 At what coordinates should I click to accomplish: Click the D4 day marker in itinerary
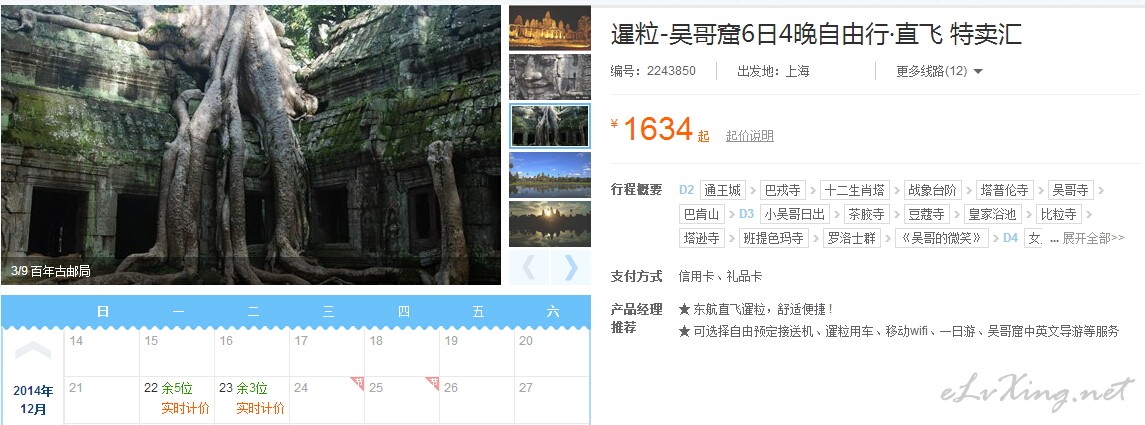1010,238
